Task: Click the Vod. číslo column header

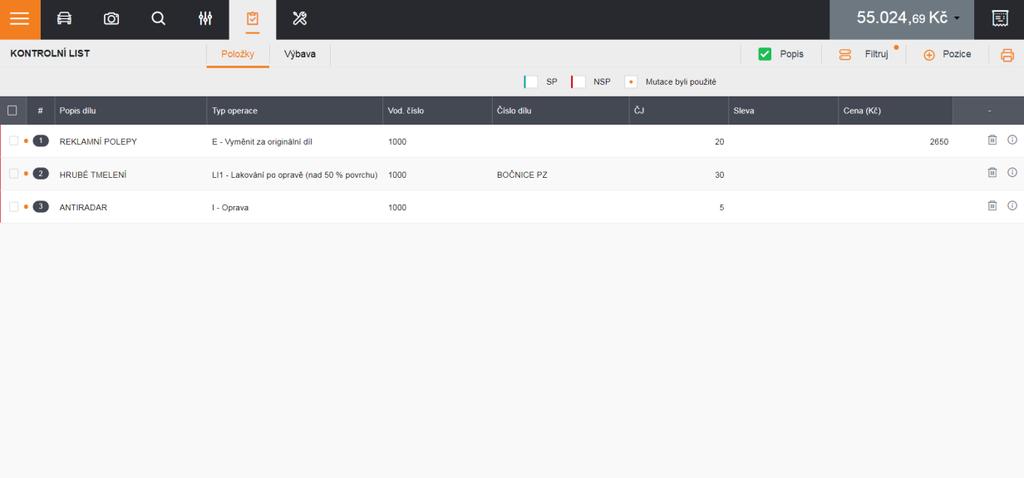Action: point(406,111)
